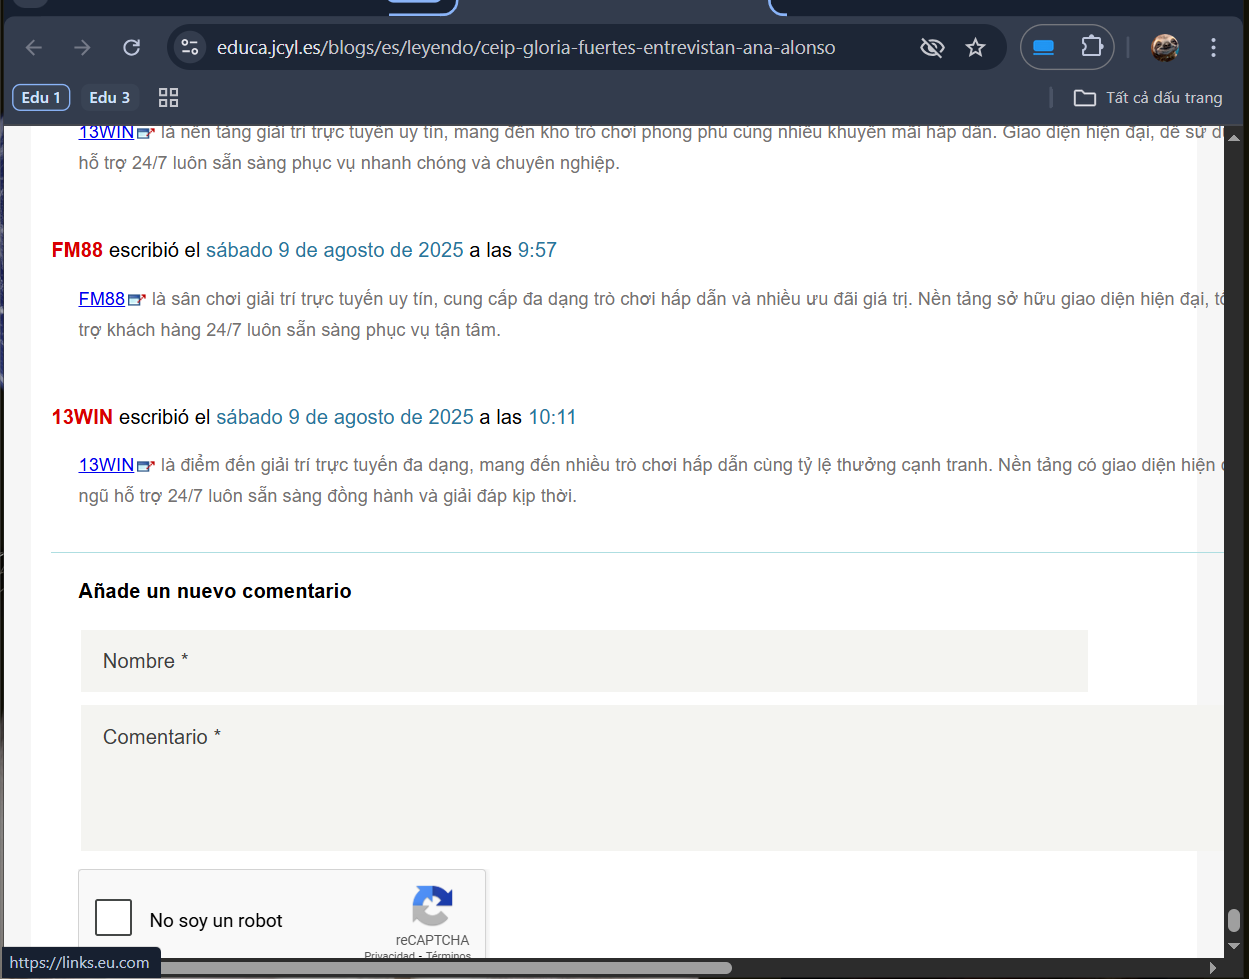Viewport: 1249px width, 979px height.
Task: Open the Tất cả dấu trang bookmarks folder
Action: coord(1148,97)
